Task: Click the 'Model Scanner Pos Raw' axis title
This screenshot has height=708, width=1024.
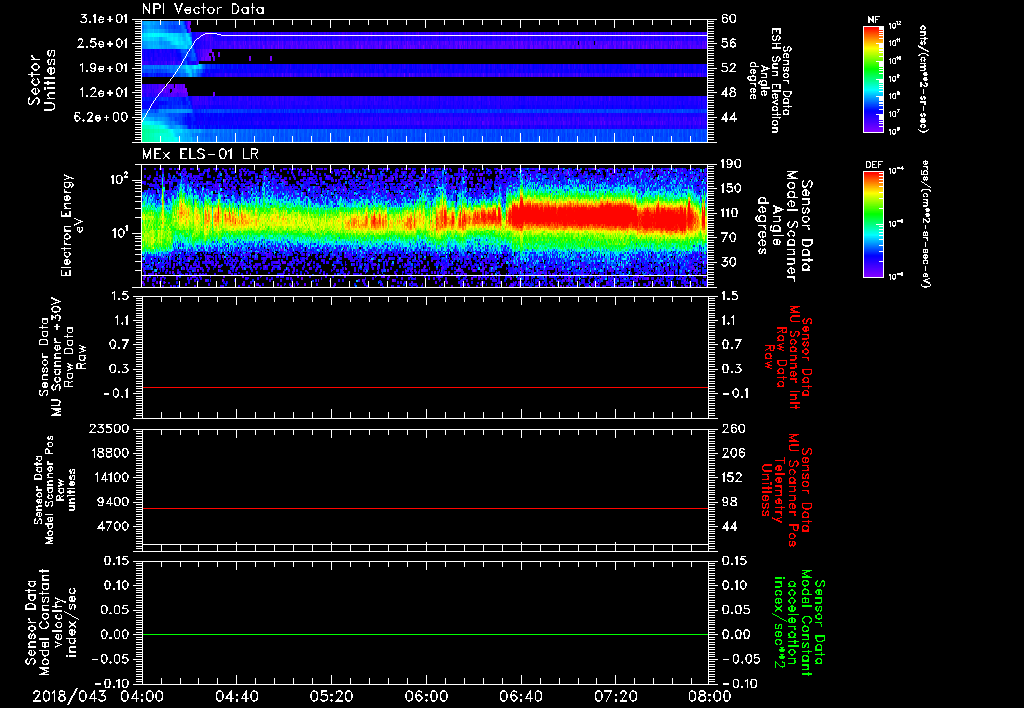Action: tap(55, 490)
